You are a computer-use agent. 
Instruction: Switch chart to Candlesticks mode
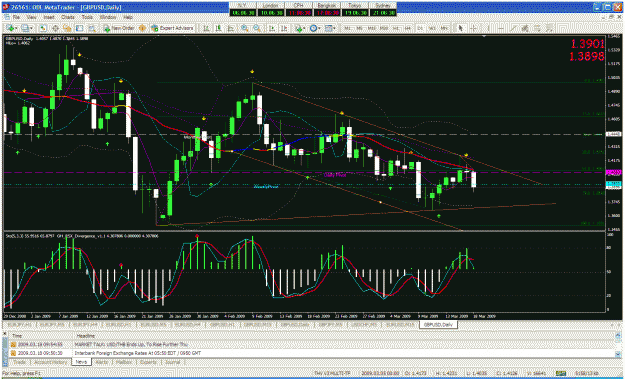point(218,28)
